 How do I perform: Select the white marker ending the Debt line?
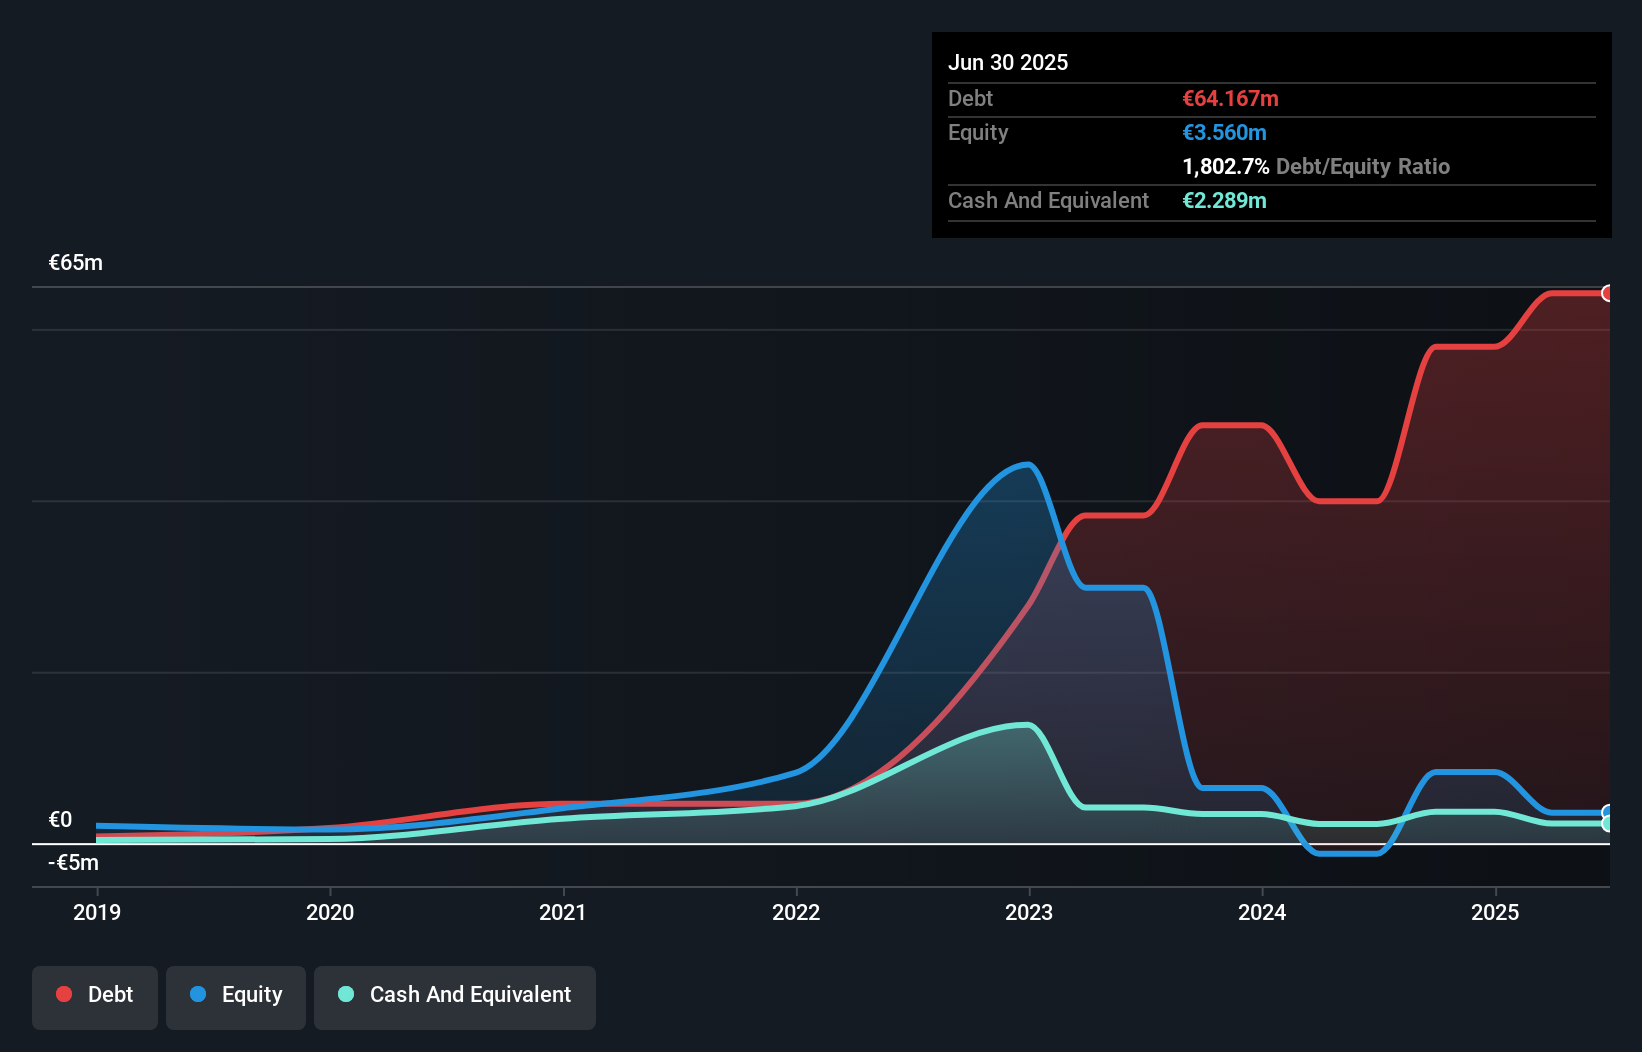coord(1608,292)
